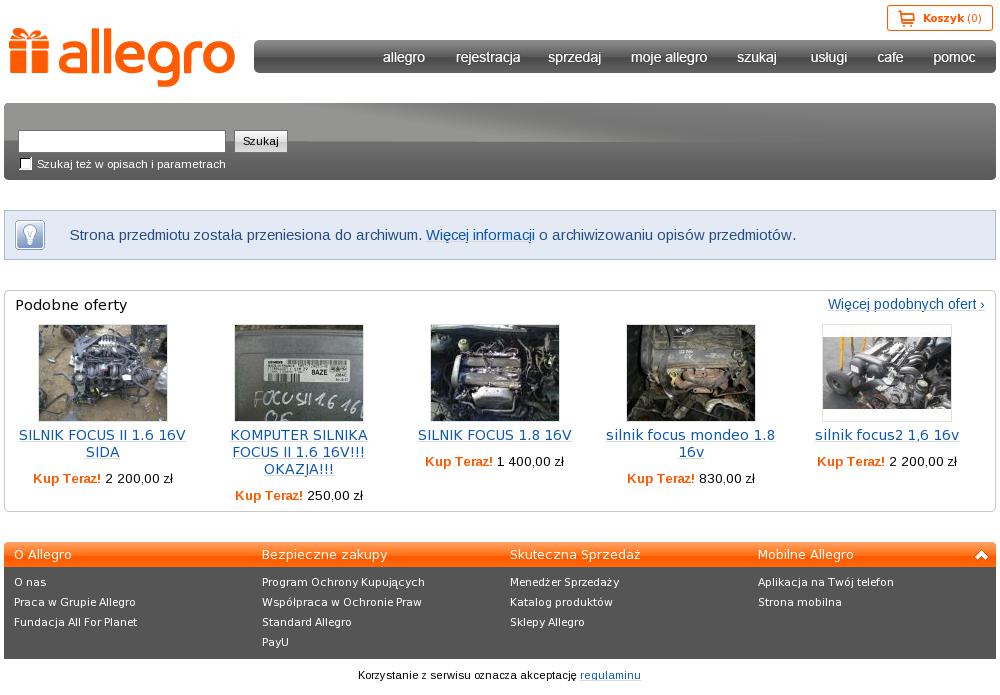Enable 'Szukaj też w opisach i parametrach' checkbox
1000x695 pixels.
tap(26, 164)
